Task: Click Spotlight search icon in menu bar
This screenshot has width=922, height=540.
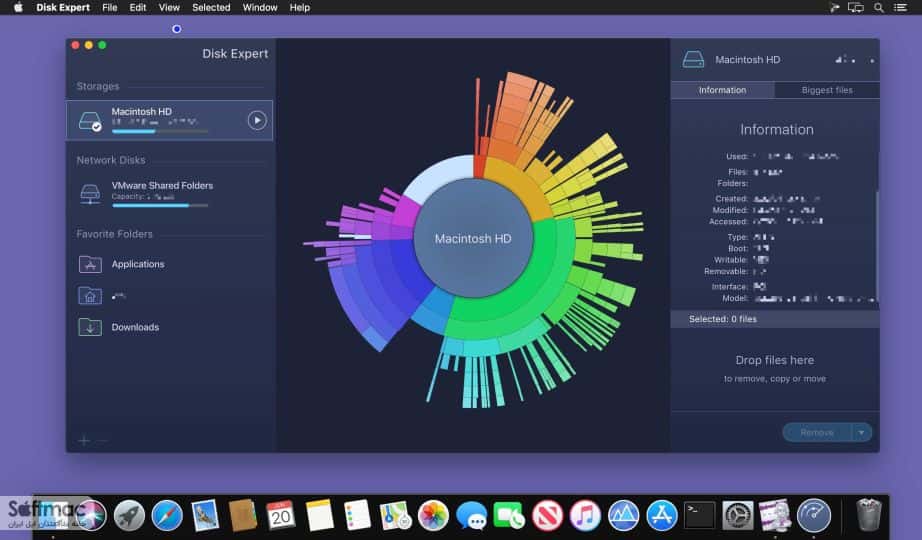Action: click(878, 8)
